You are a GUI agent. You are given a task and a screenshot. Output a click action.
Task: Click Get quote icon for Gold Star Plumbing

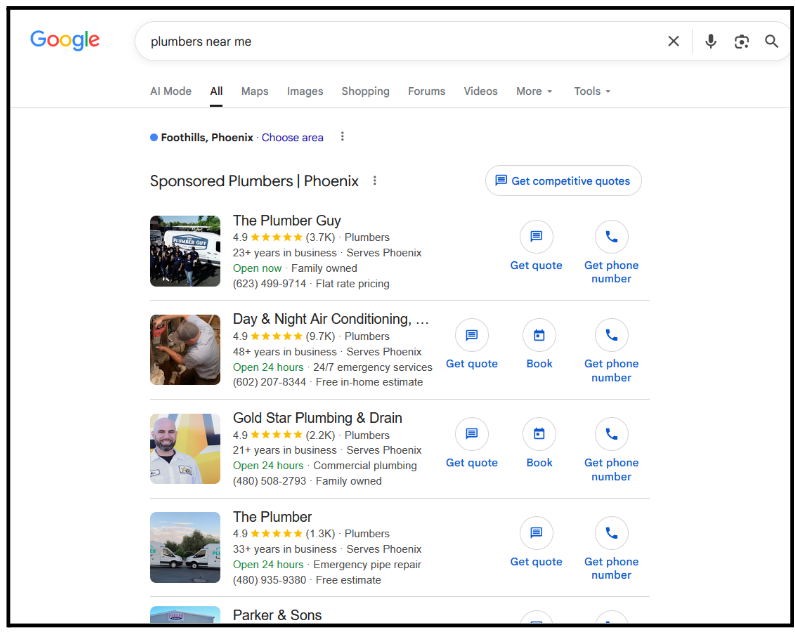point(472,433)
